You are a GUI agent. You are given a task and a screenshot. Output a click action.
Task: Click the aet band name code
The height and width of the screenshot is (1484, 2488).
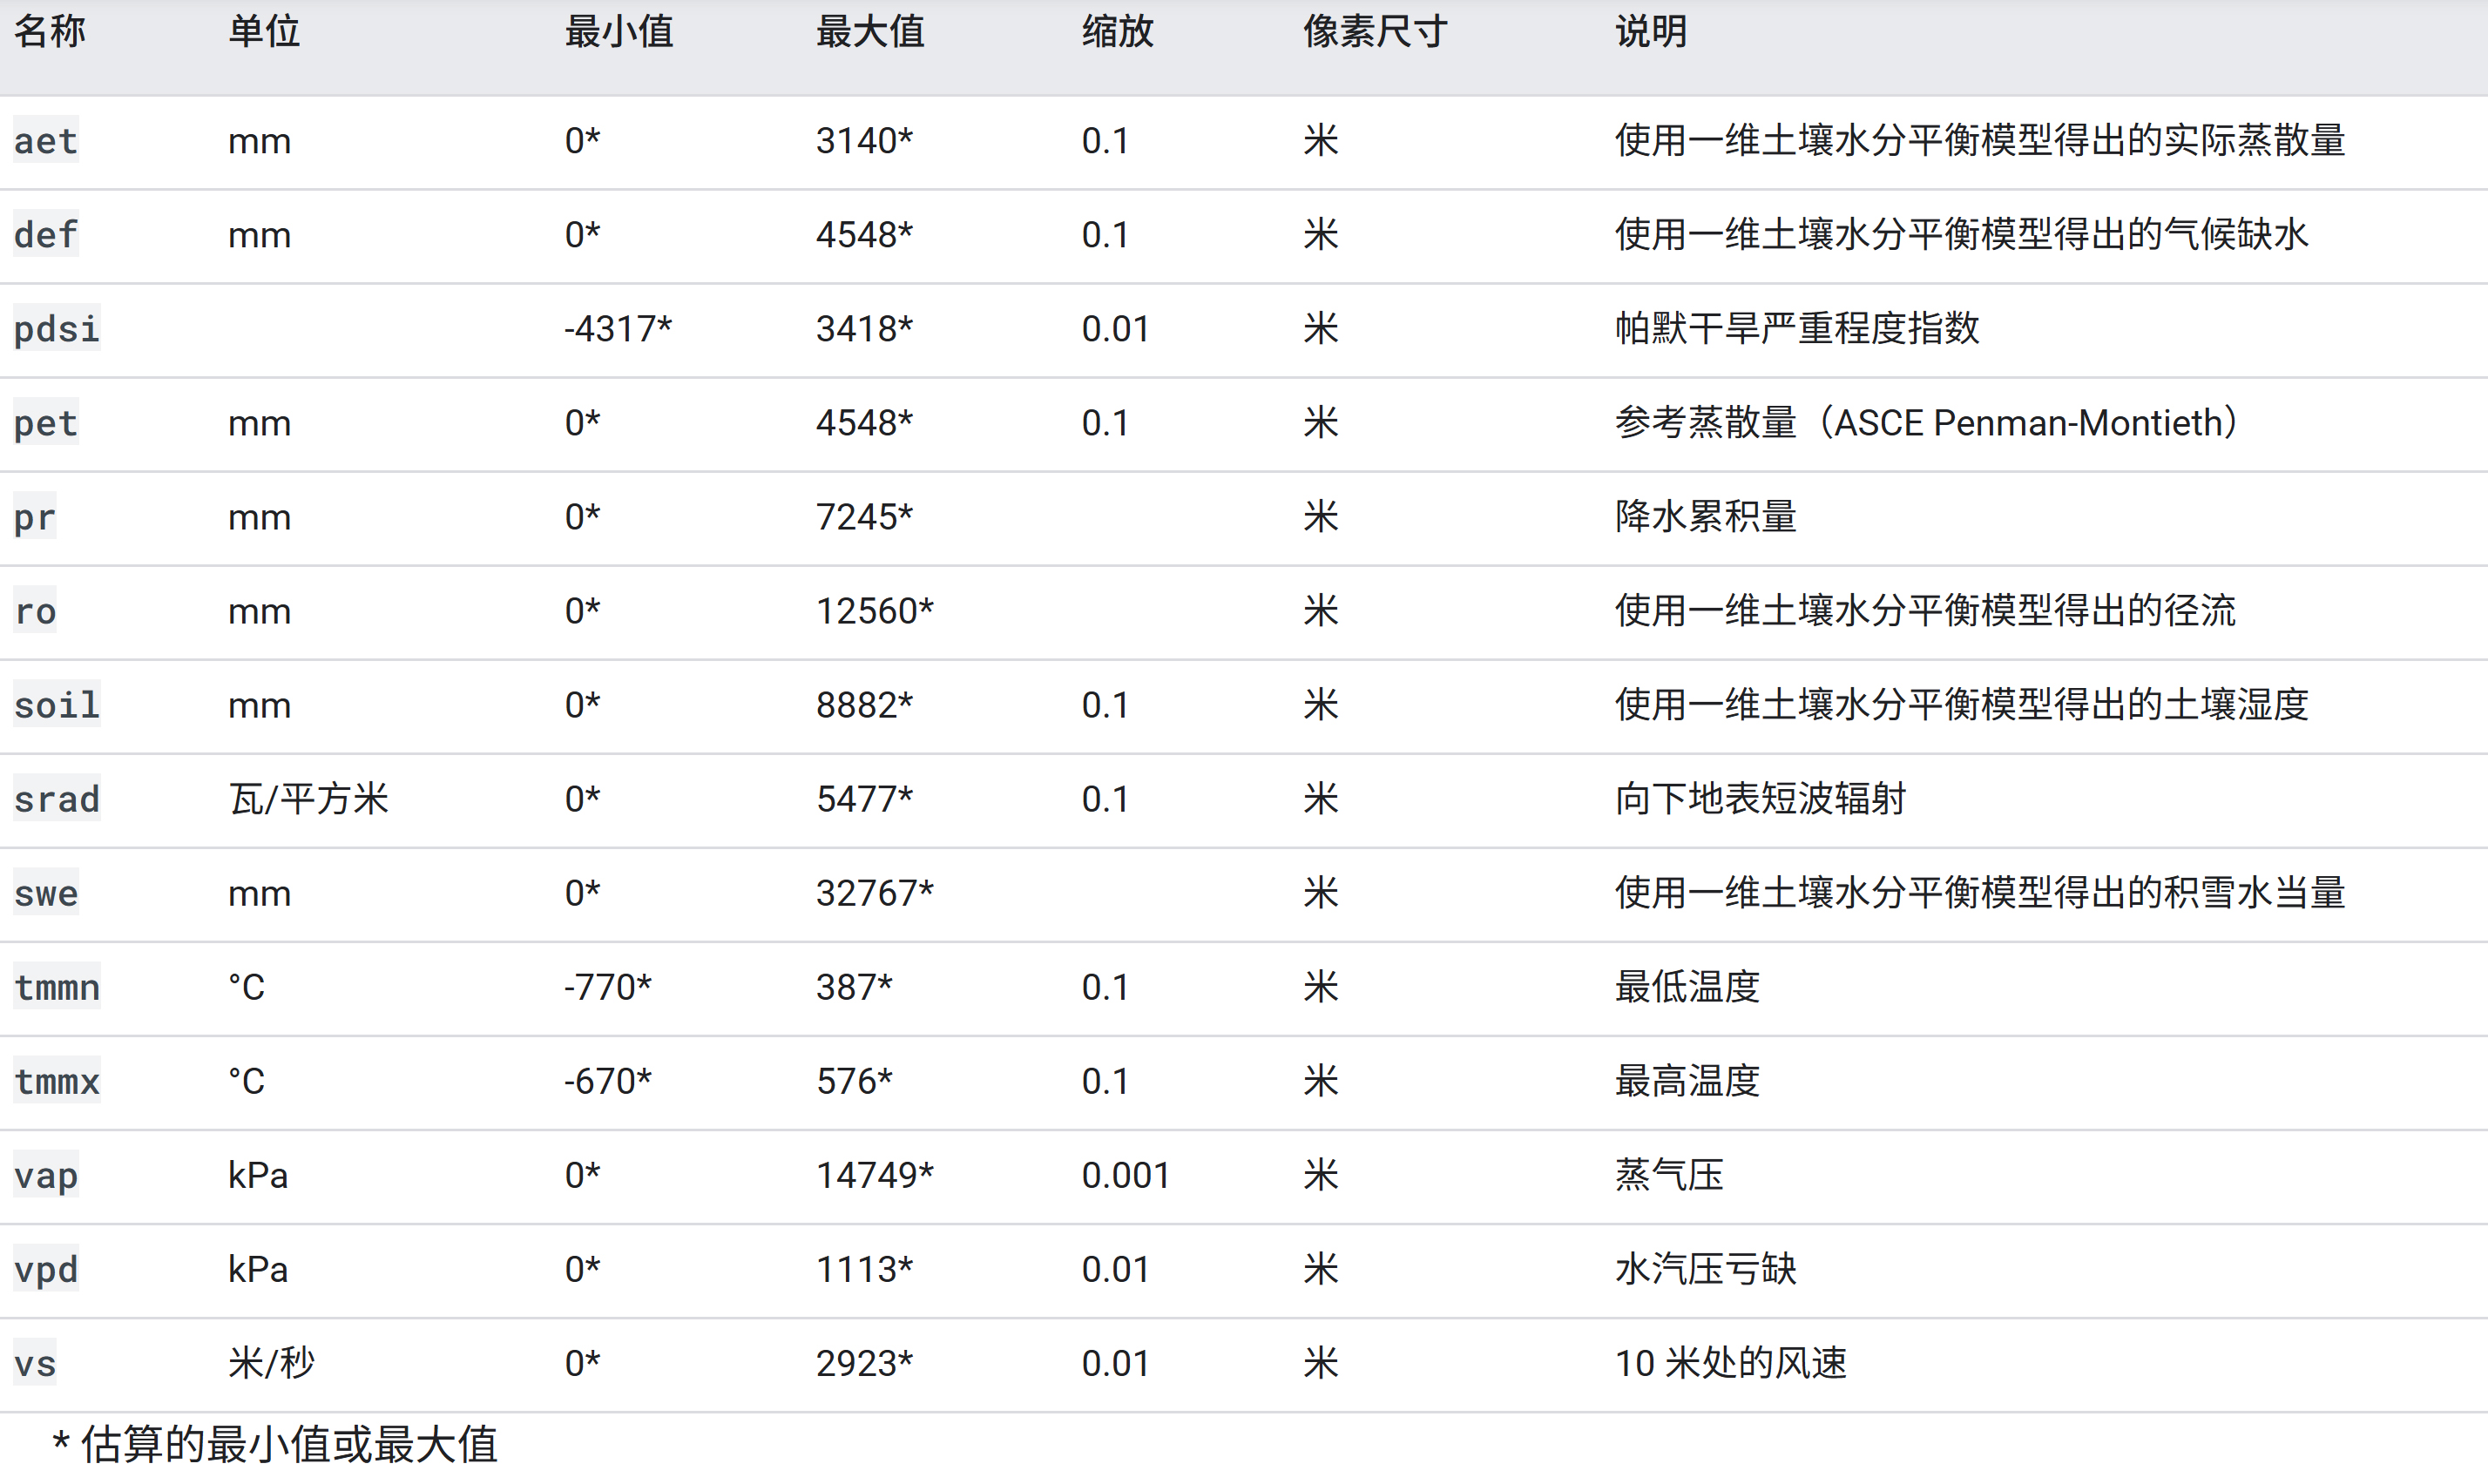(46, 141)
